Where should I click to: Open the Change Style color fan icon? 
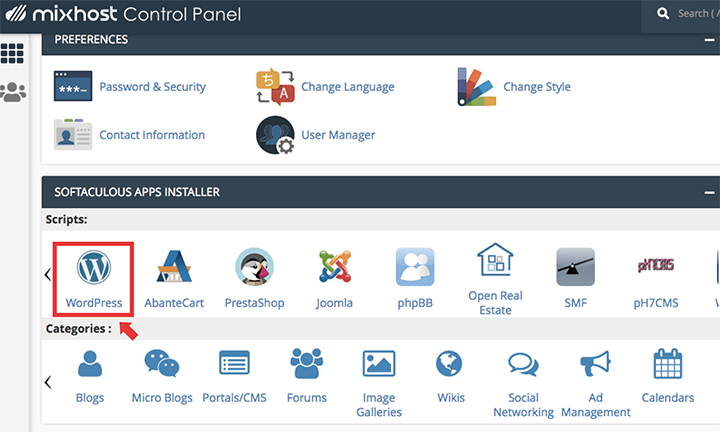click(x=477, y=87)
